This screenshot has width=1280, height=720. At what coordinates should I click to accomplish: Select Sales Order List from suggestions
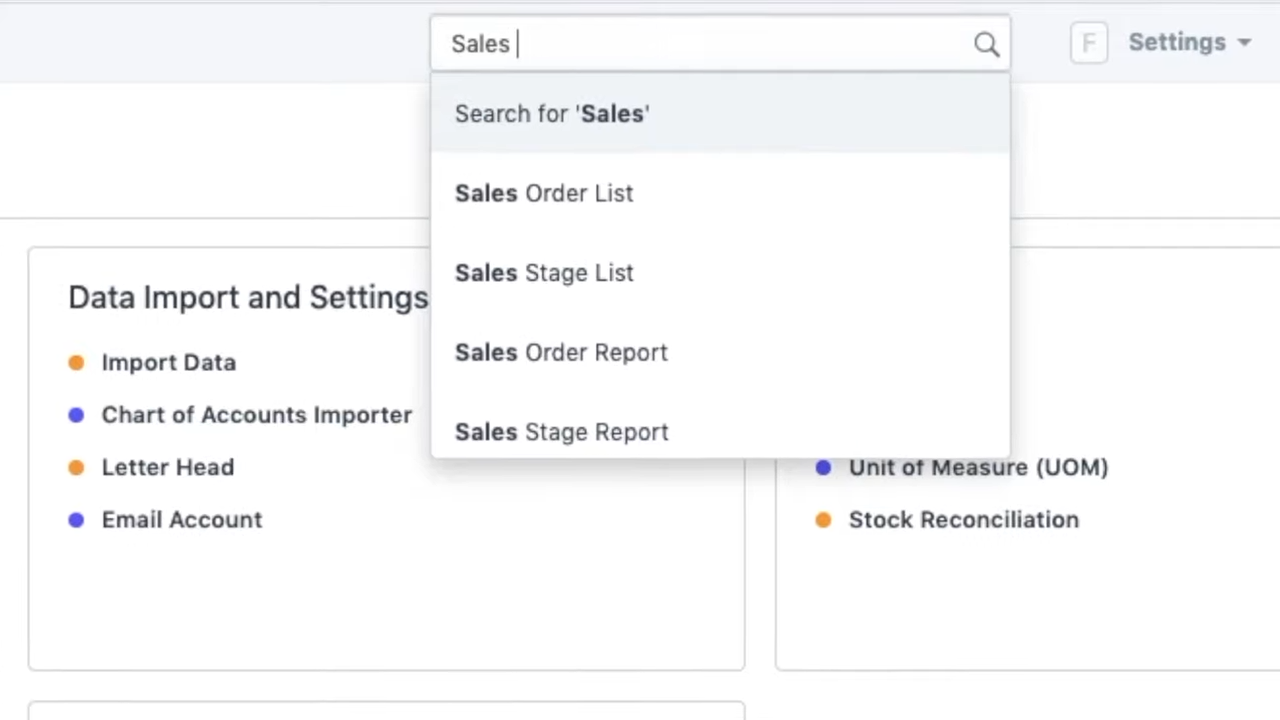(x=544, y=193)
